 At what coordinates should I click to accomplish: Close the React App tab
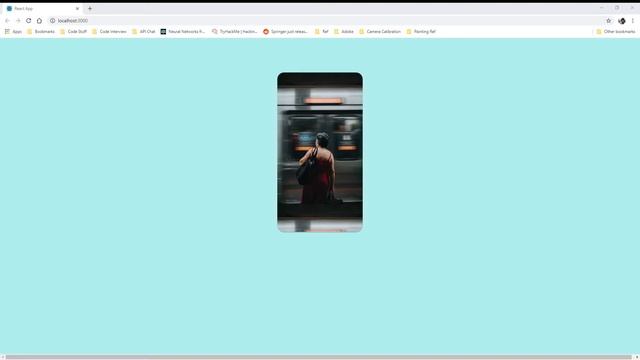click(78, 9)
